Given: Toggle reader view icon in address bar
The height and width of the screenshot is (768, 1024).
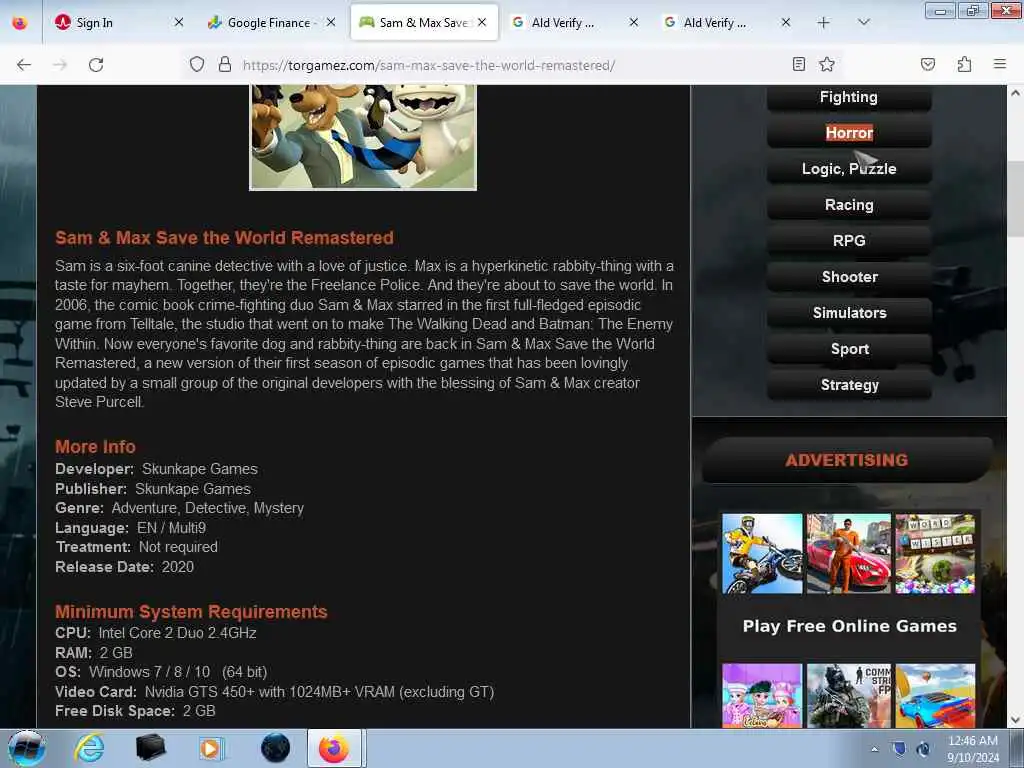Looking at the screenshot, I should [799, 64].
